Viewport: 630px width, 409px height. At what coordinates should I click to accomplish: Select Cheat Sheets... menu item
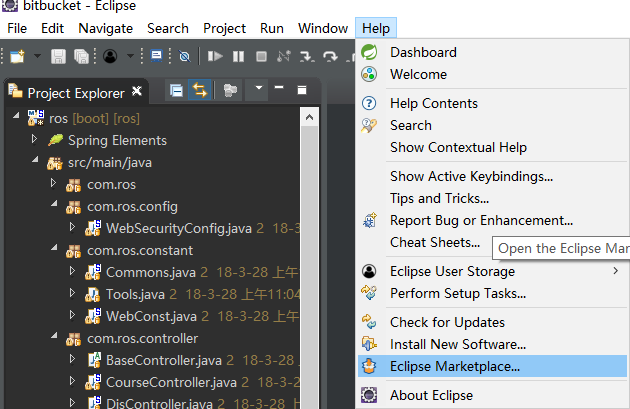pyautogui.click(x=435, y=243)
